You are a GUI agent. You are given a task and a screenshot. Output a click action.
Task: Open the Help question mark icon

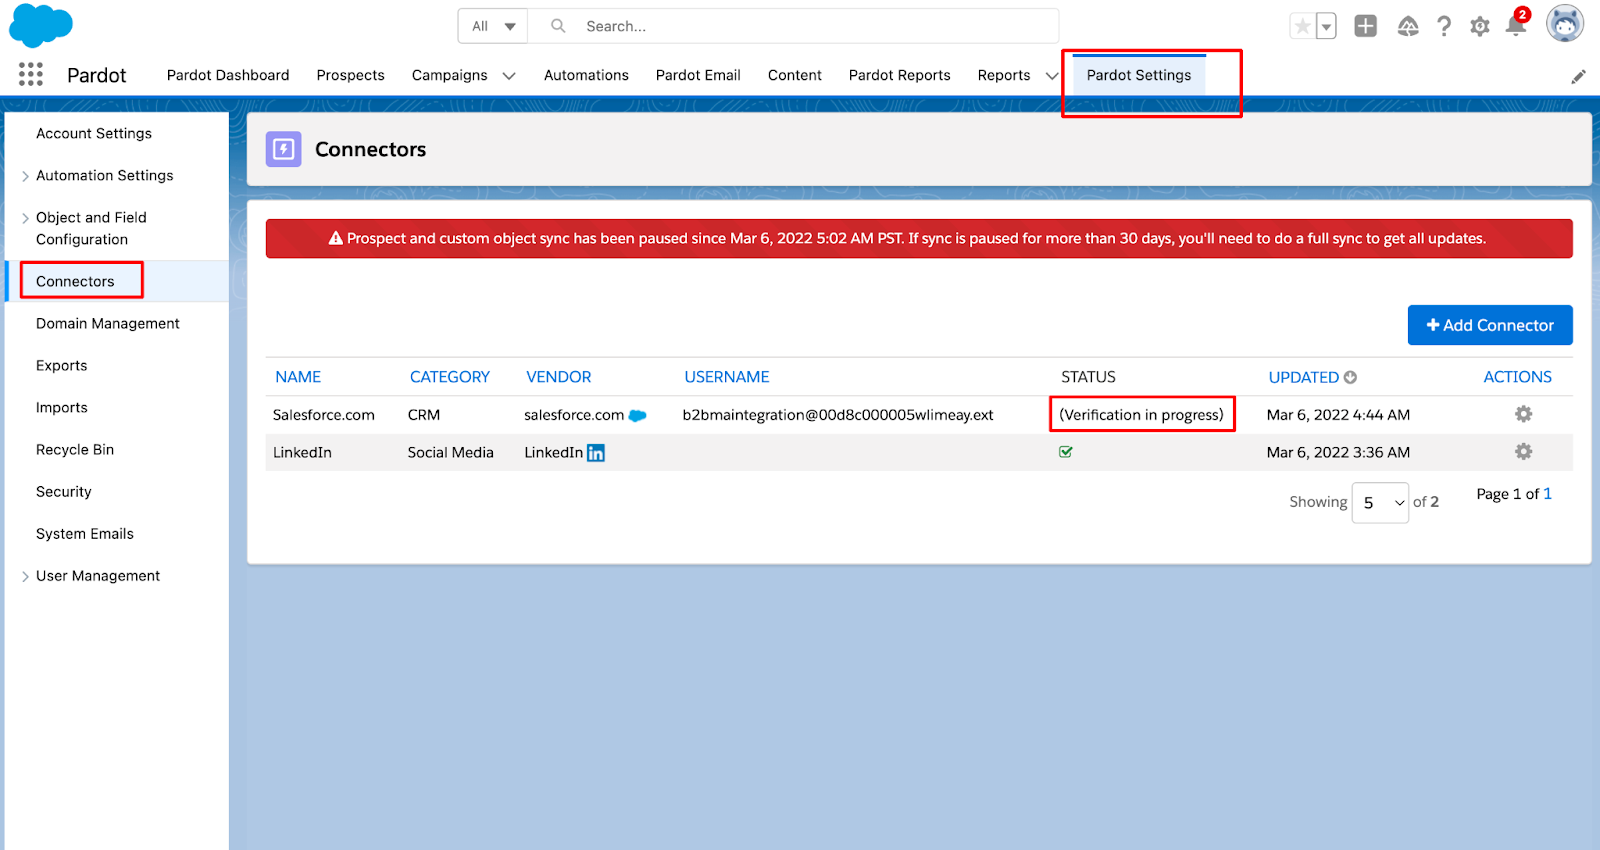point(1444,27)
